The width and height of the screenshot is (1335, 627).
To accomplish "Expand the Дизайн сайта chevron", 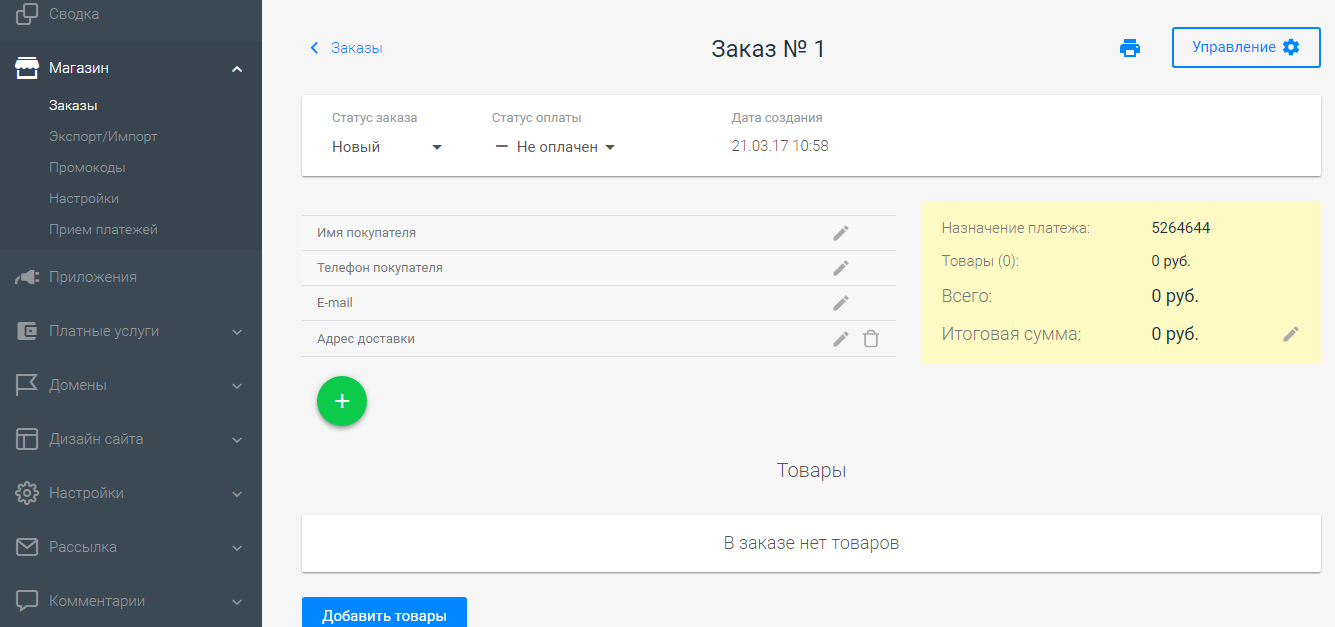I will coord(237,440).
